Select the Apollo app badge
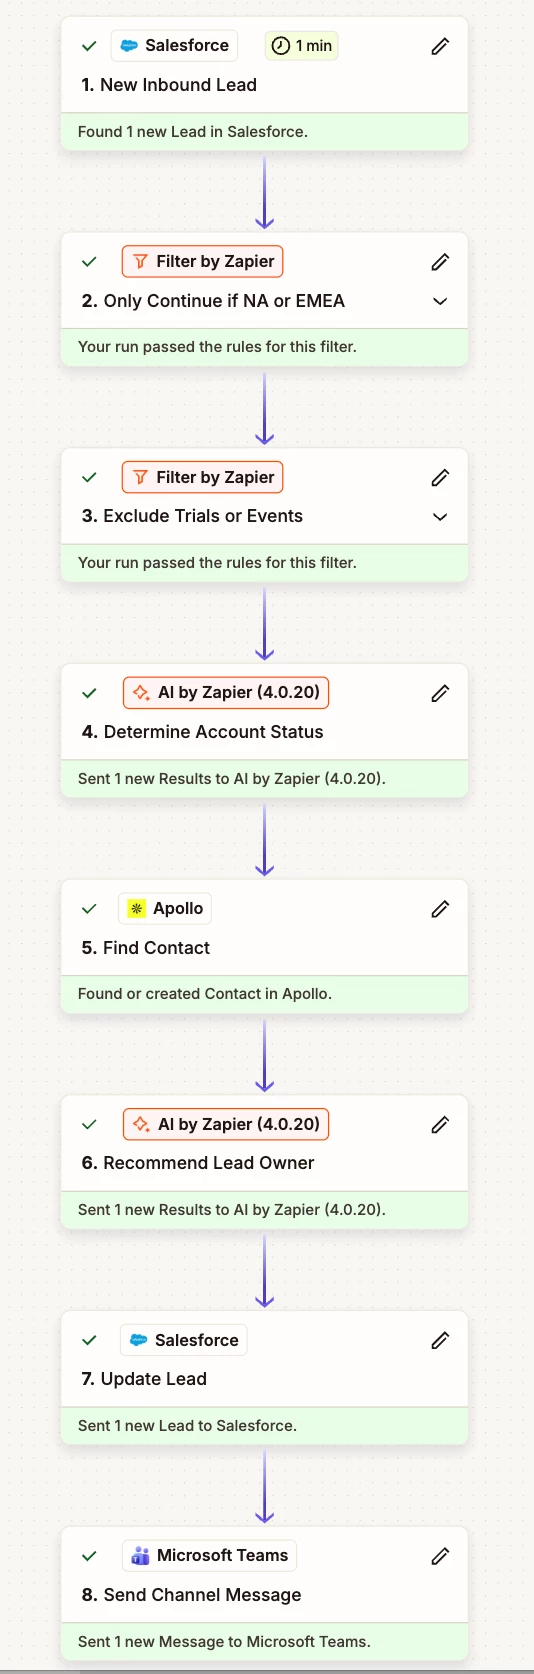 (166, 909)
